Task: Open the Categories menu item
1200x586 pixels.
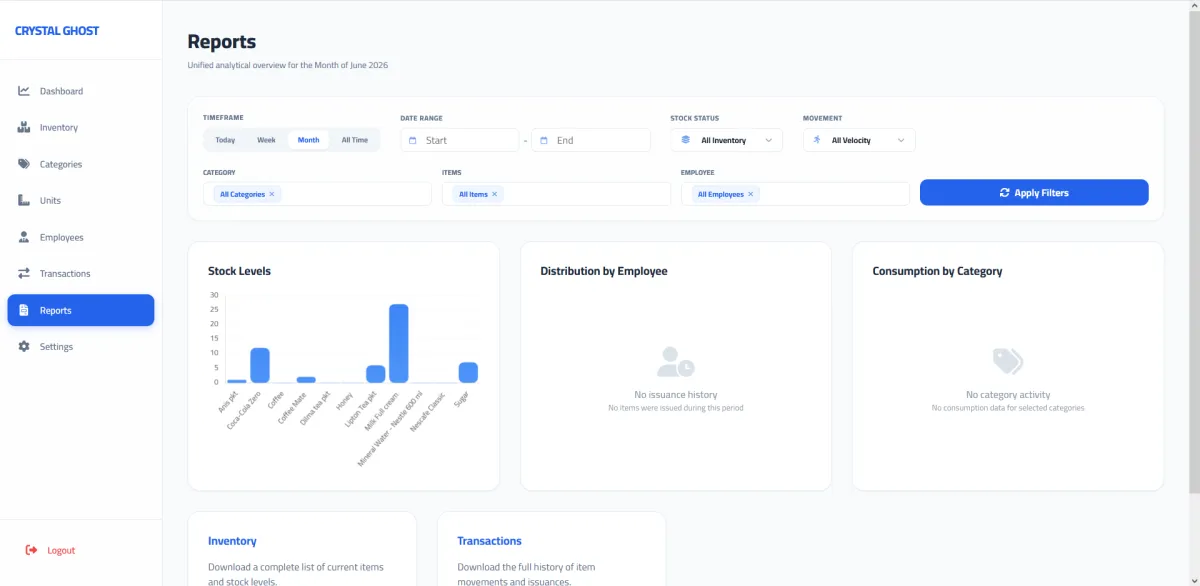Action: pos(81,164)
